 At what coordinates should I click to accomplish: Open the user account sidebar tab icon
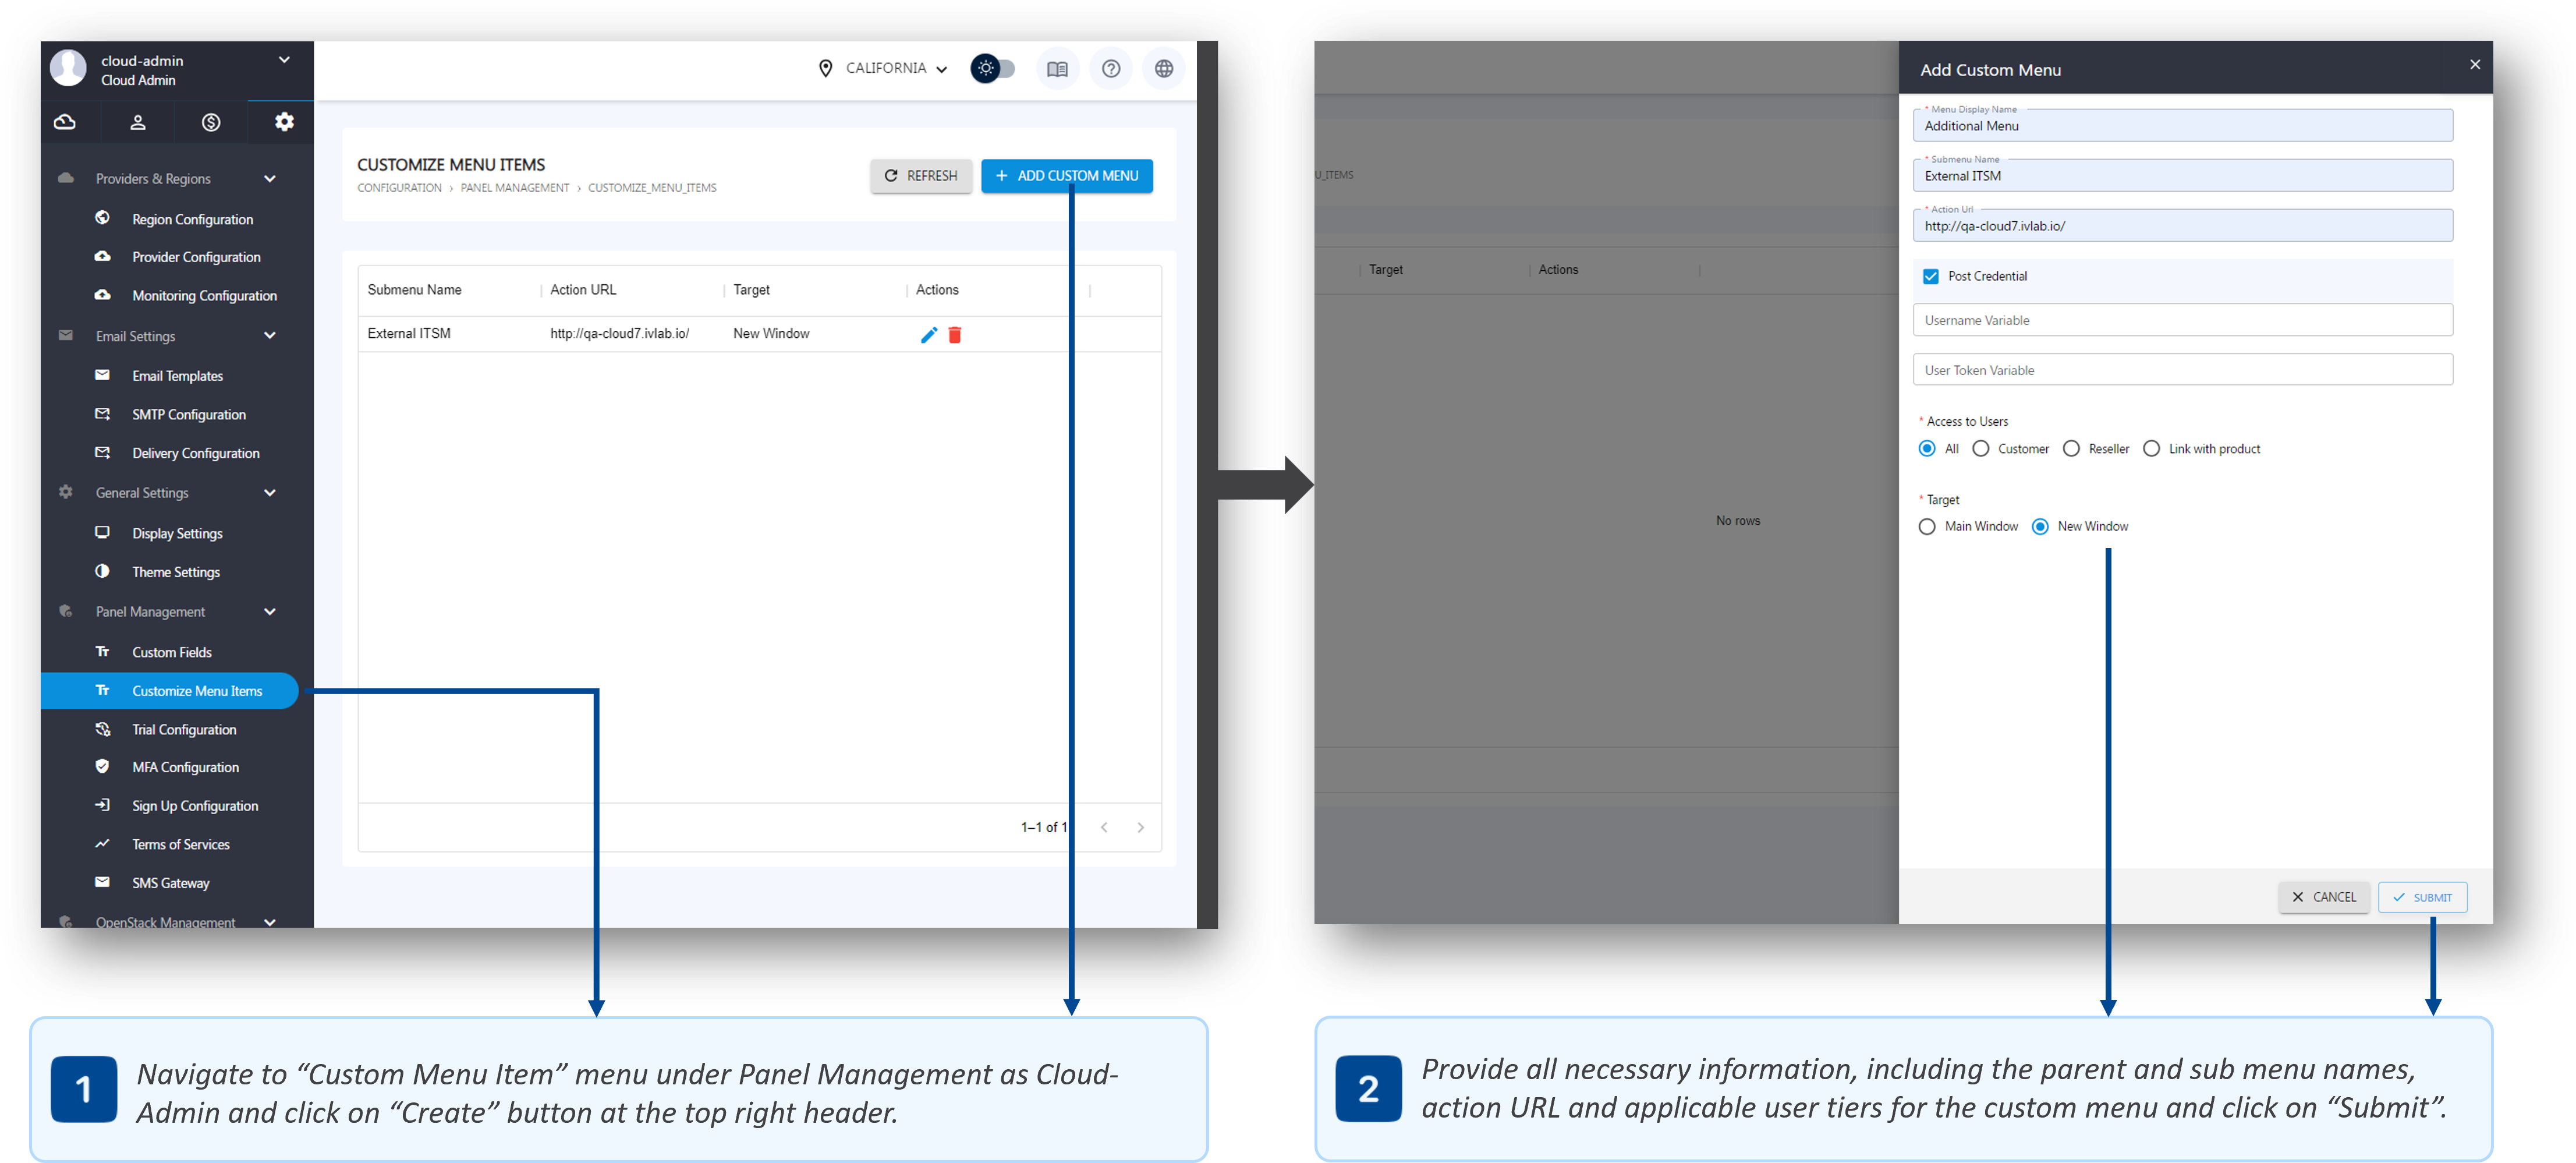[138, 122]
